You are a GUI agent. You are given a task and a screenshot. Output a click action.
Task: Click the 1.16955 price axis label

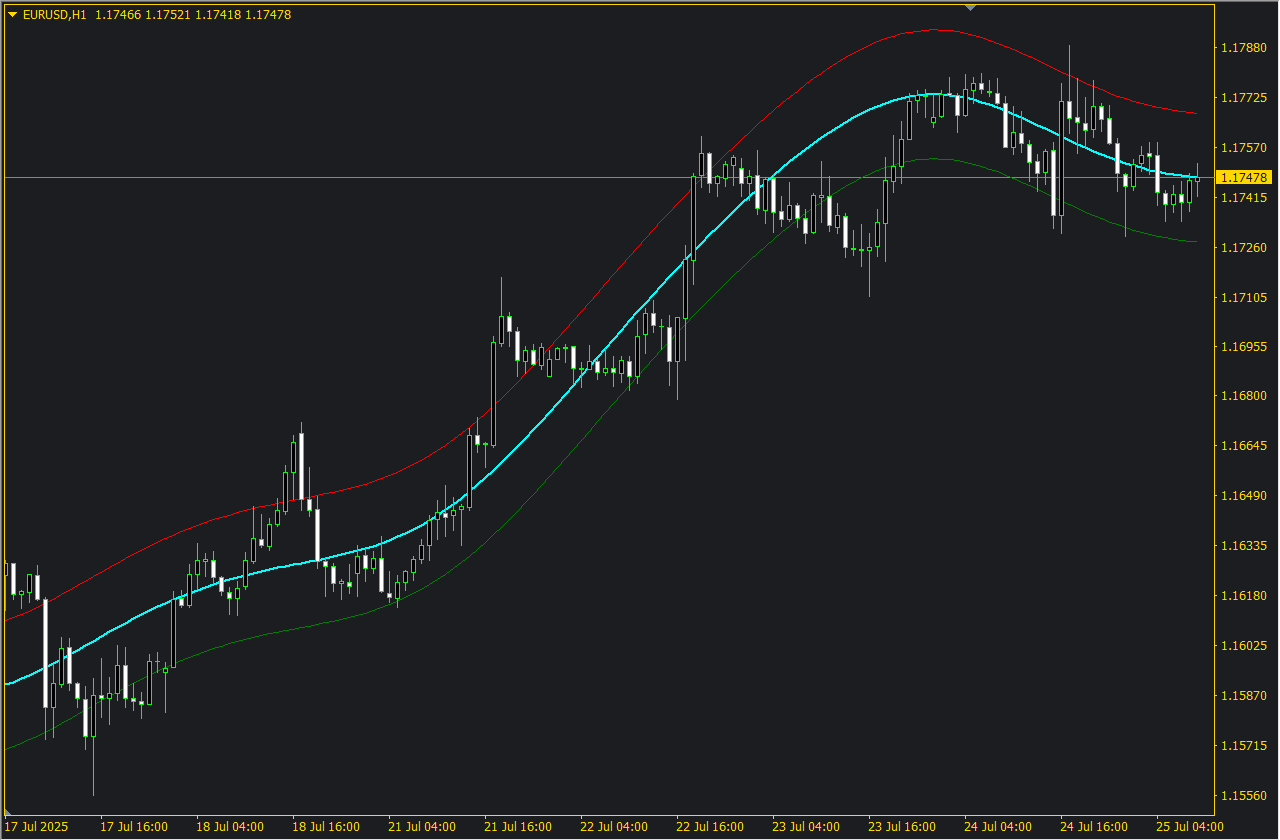pos(1243,347)
